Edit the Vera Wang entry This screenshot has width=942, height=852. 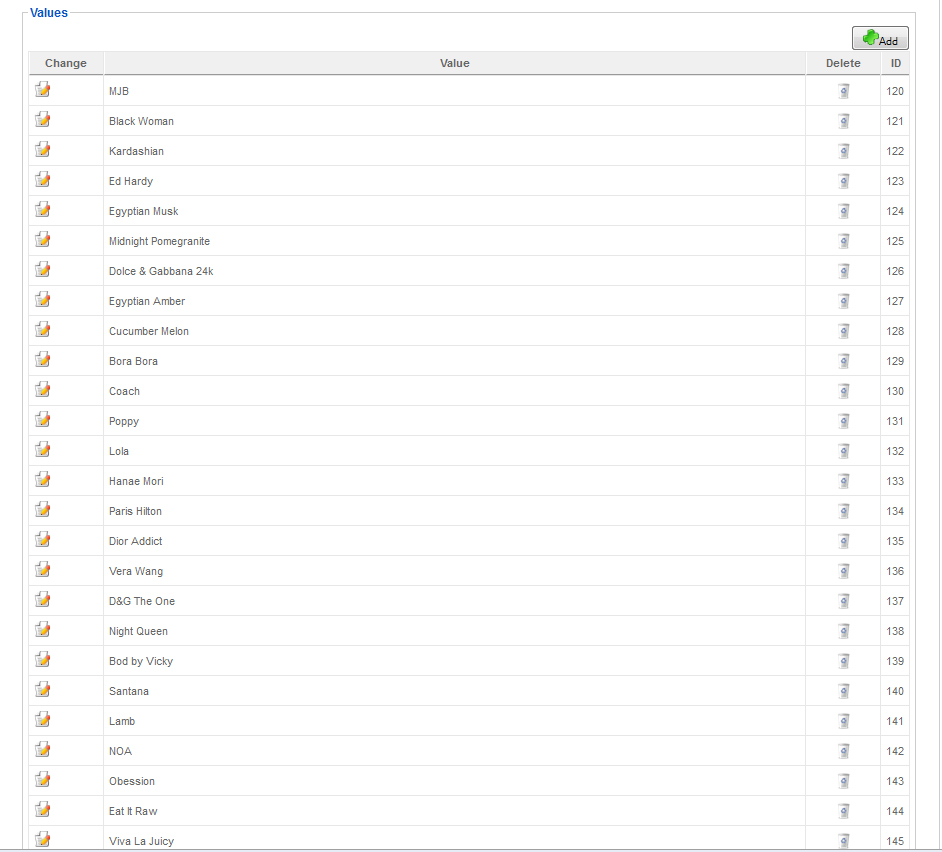pyautogui.click(x=43, y=570)
